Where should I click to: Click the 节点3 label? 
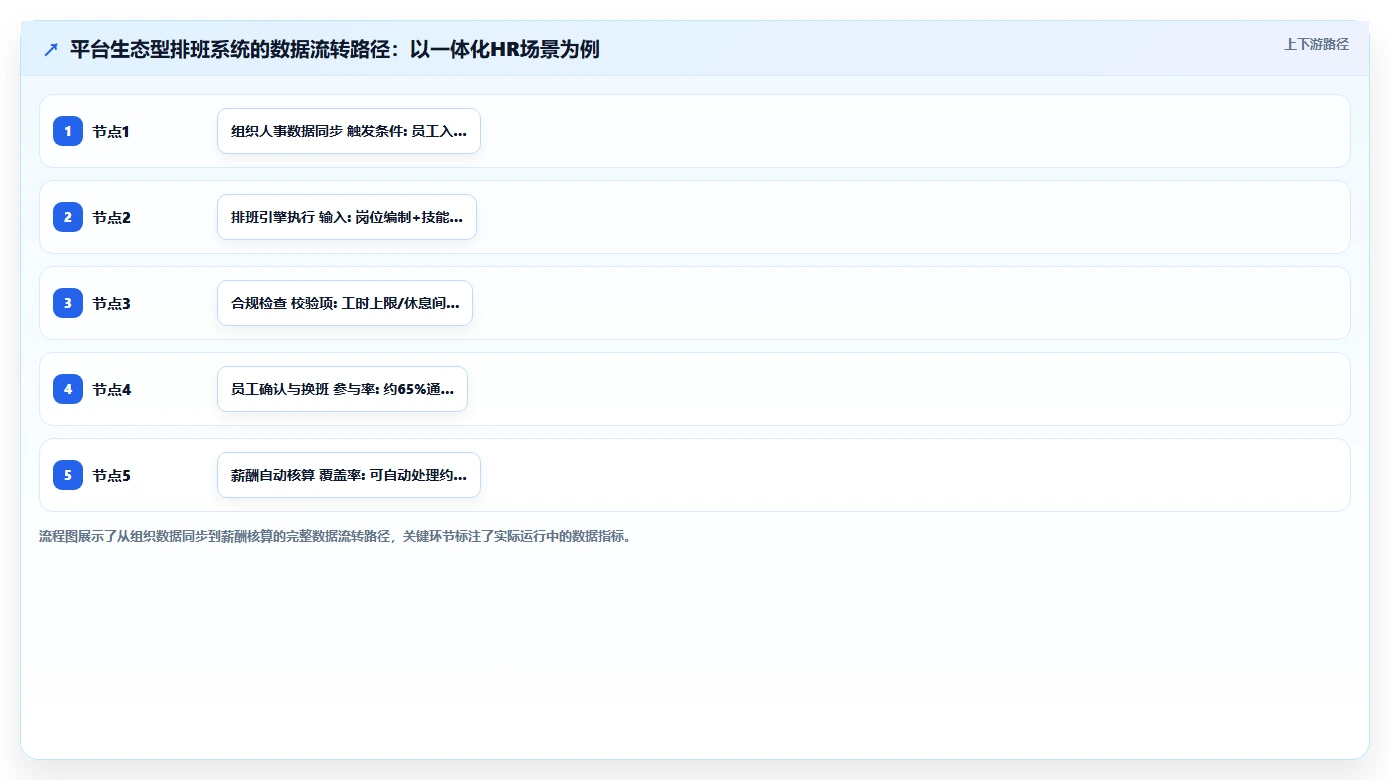click(x=111, y=303)
